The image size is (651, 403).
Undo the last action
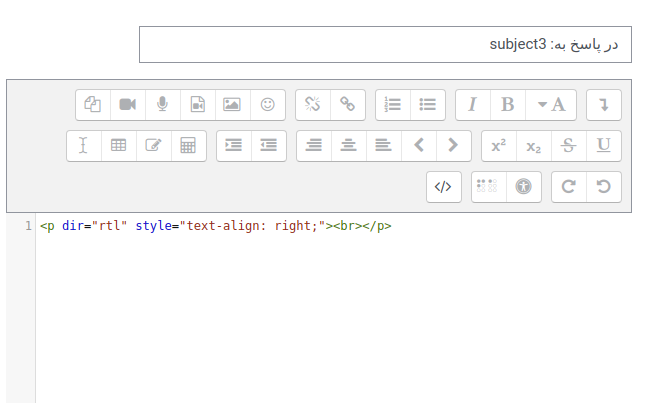[x=604, y=187]
